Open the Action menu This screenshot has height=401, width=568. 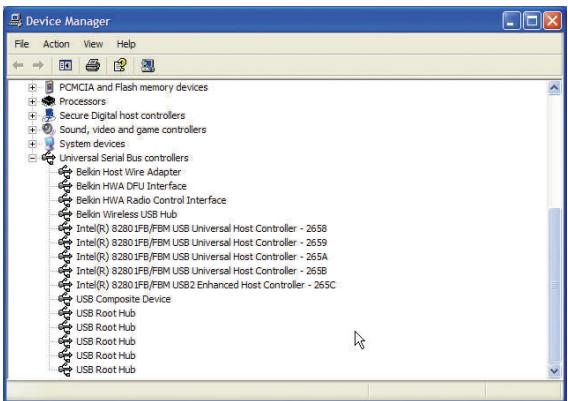[x=56, y=44]
